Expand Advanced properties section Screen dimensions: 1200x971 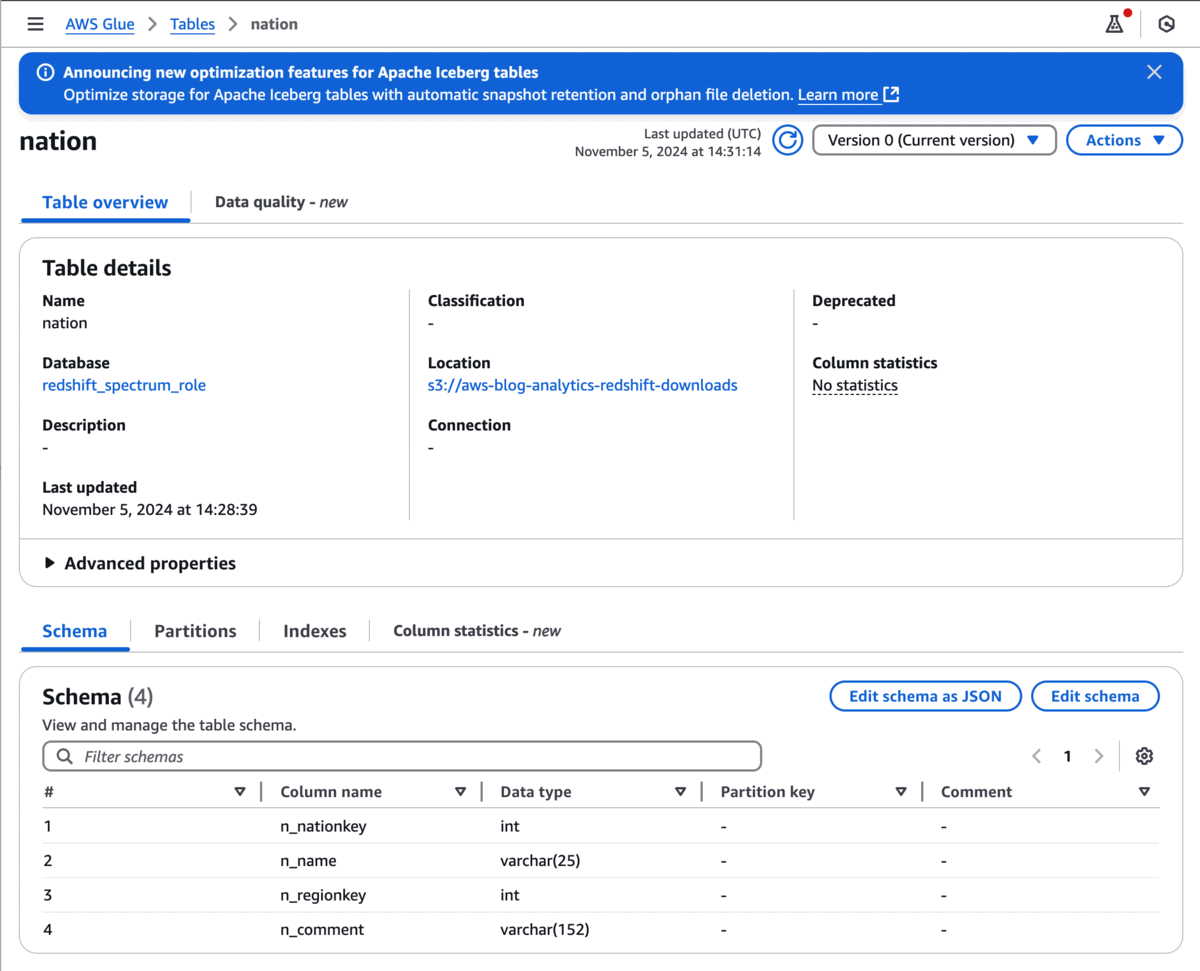tap(140, 563)
